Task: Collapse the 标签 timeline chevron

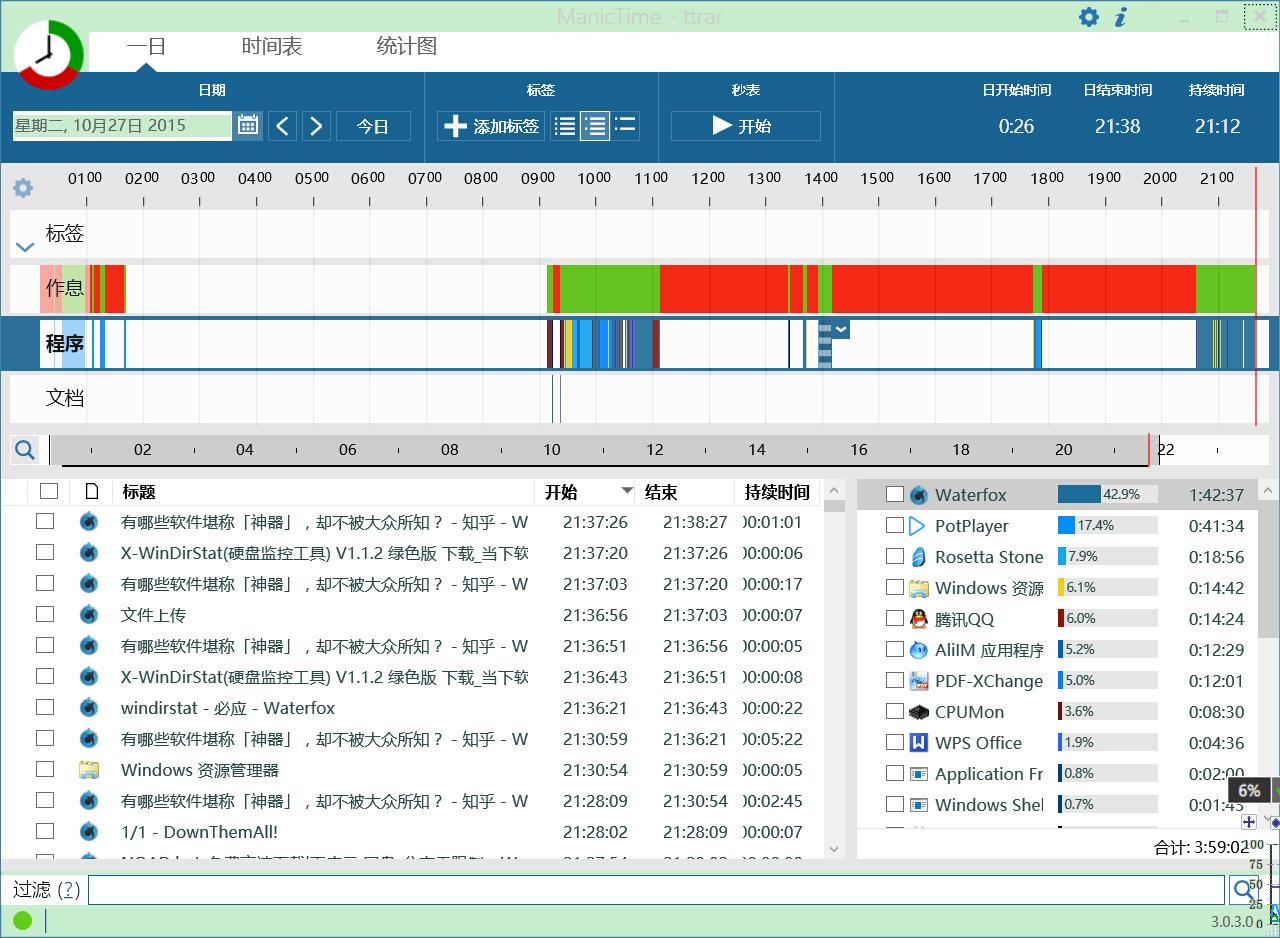Action: [25, 247]
